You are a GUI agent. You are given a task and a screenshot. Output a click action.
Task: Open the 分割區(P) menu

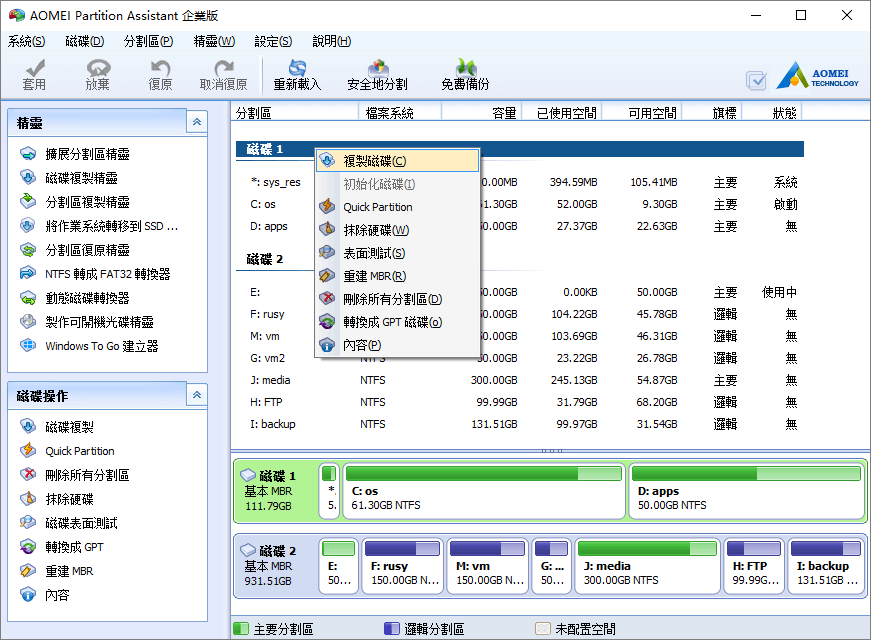[x=148, y=41]
